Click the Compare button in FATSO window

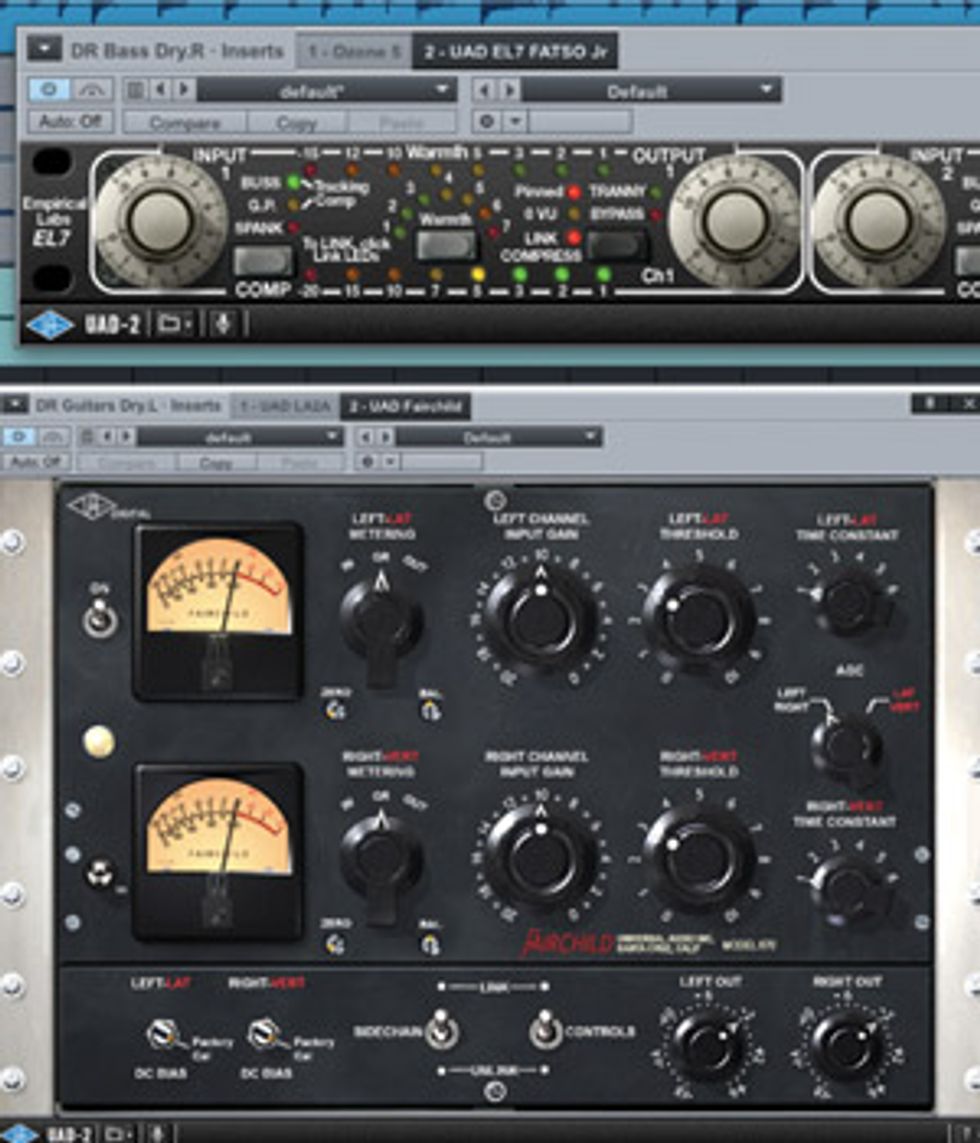coord(185,122)
